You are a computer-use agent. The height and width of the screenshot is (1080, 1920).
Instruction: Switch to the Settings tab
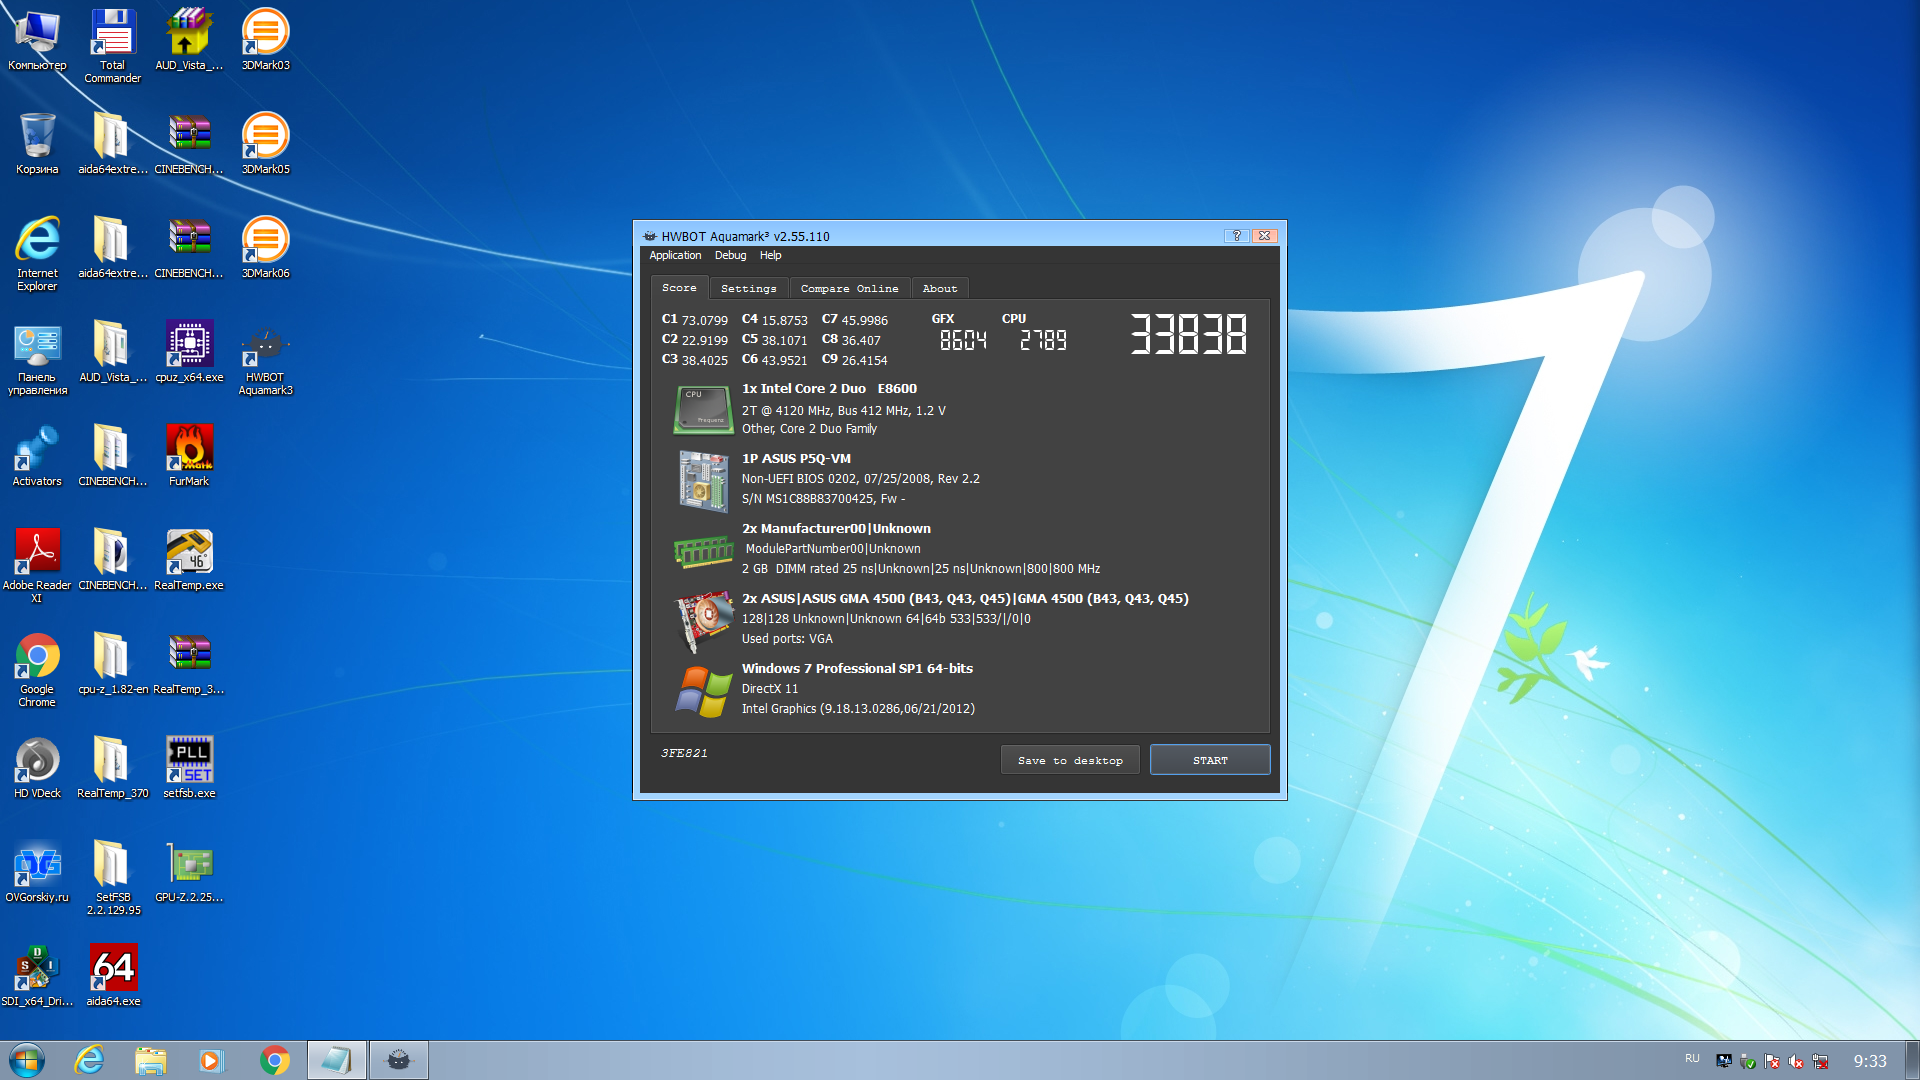point(748,289)
